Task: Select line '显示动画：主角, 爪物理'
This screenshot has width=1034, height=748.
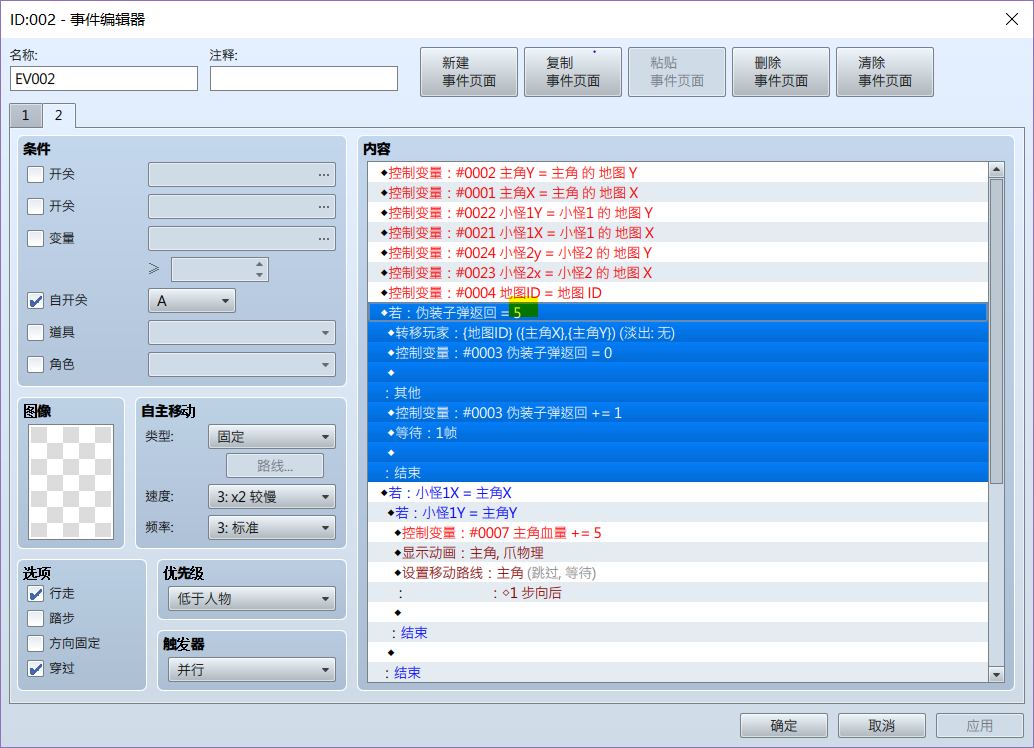Action: [x=678, y=553]
